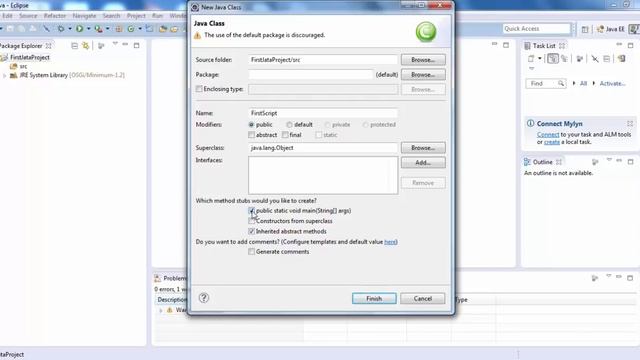The width and height of the screenshot is (640, 360).
Task: Click the 'here' templates configuration link
Action: point(390,242)
